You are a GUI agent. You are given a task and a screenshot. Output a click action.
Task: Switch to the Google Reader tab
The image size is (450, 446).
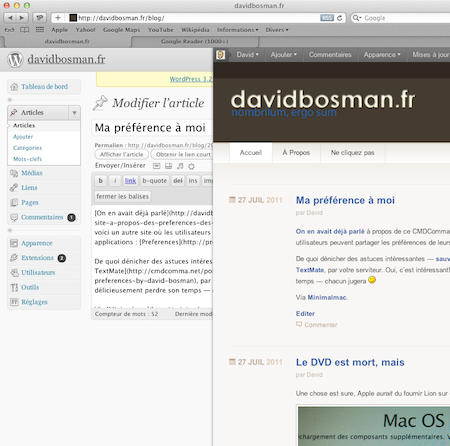[x=195, y=41]
